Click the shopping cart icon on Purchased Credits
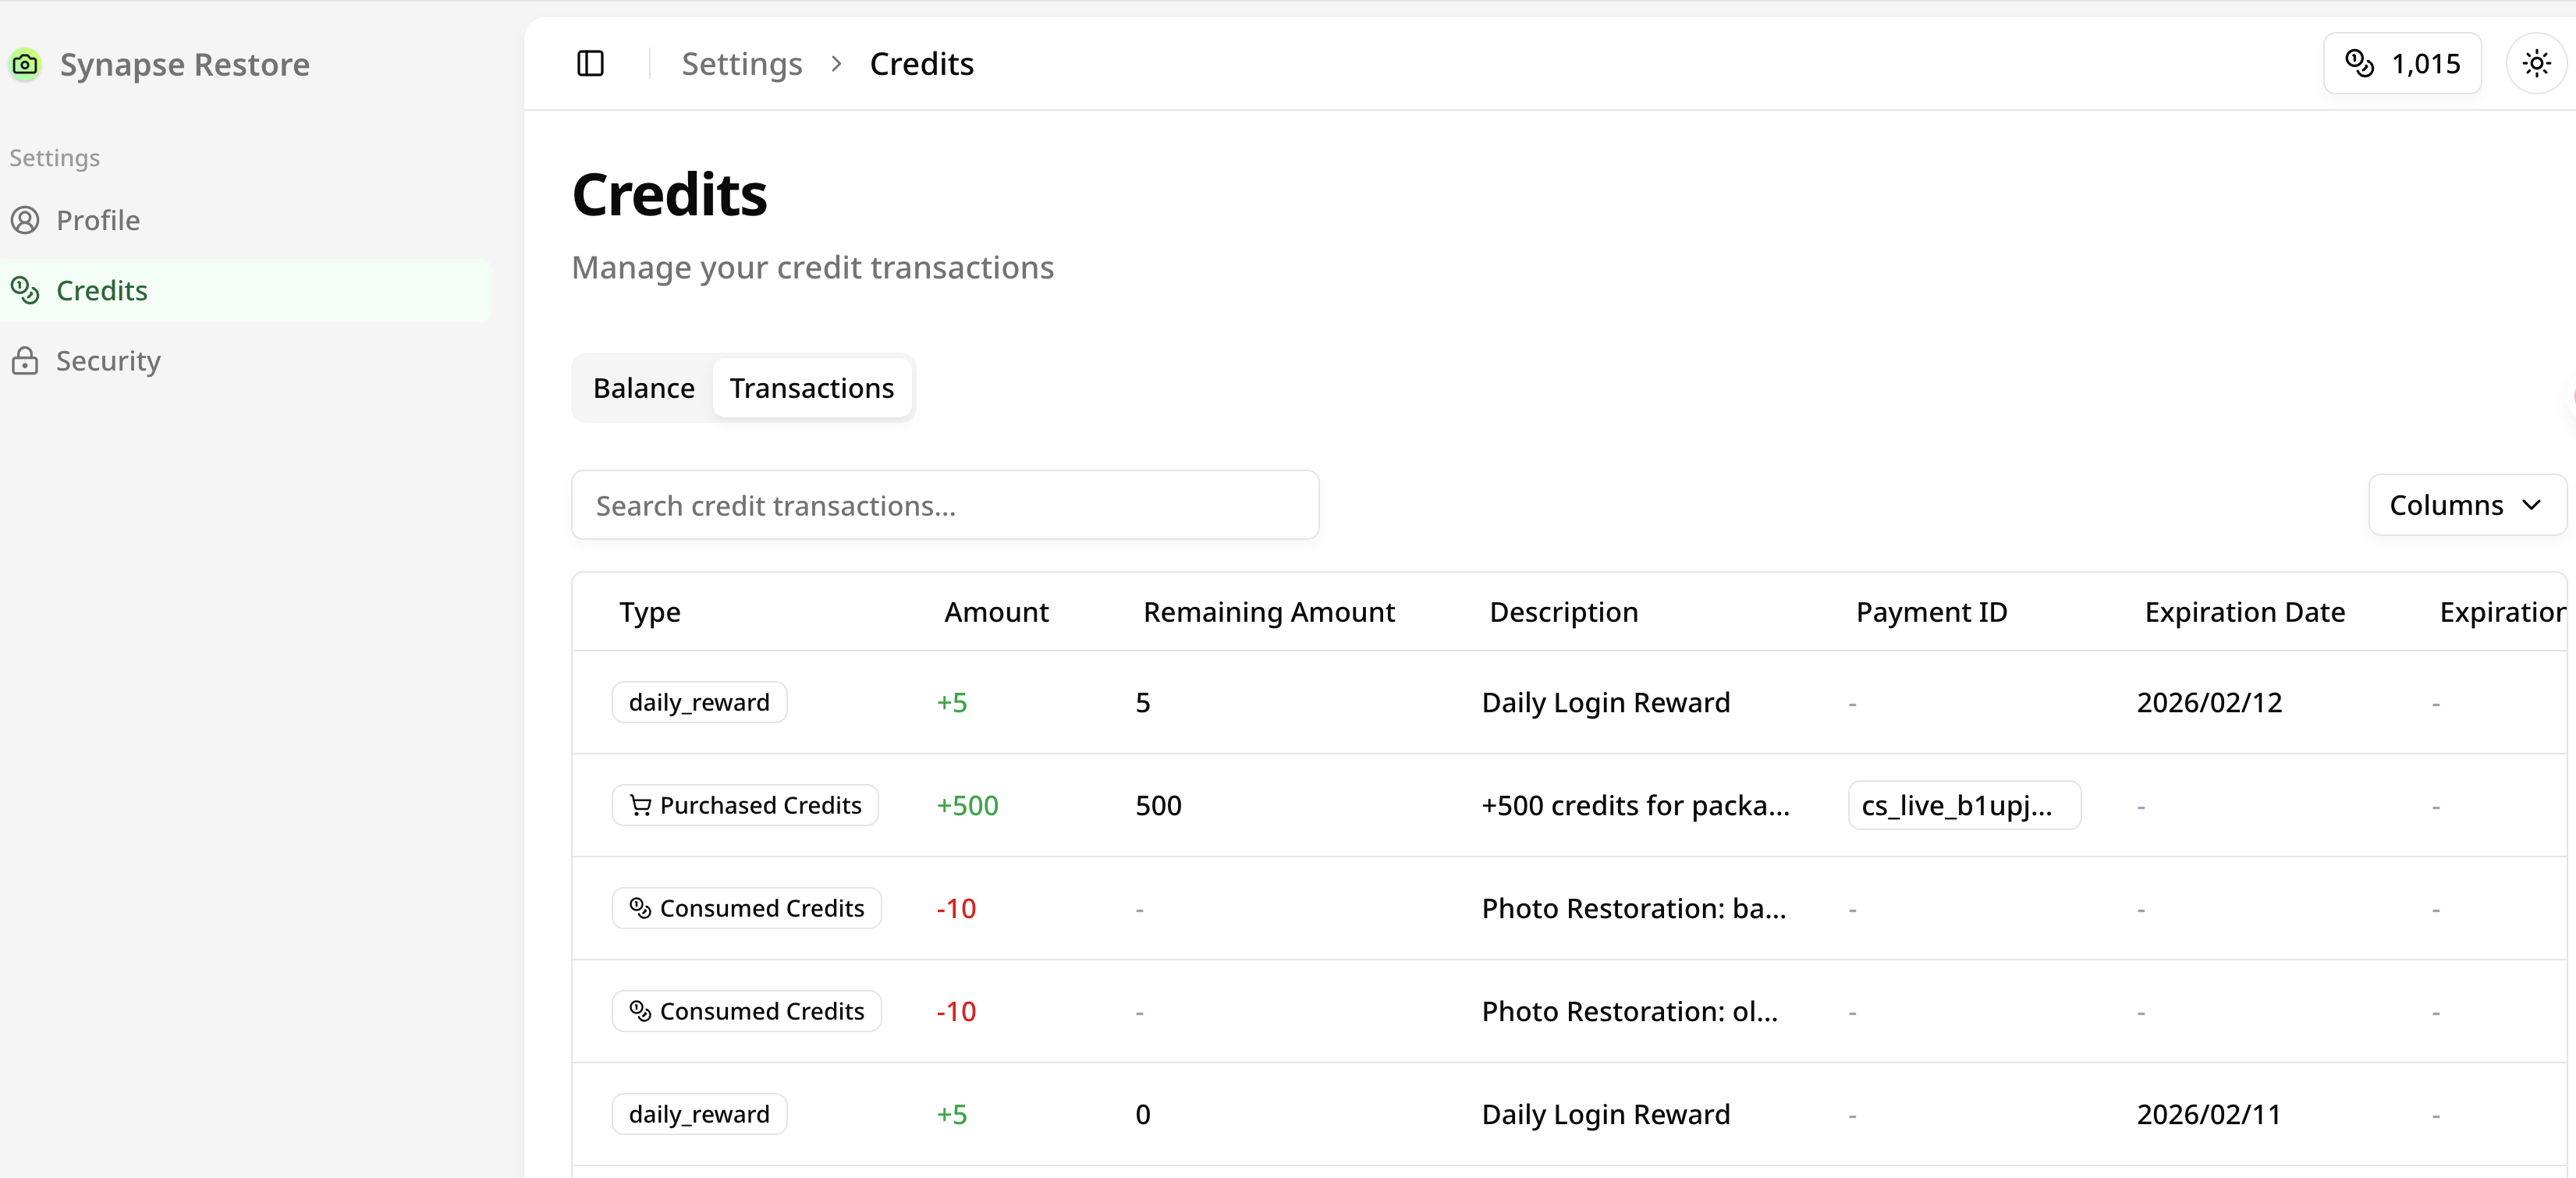Screen dimensions: 2576x1178 click(640, 805)
